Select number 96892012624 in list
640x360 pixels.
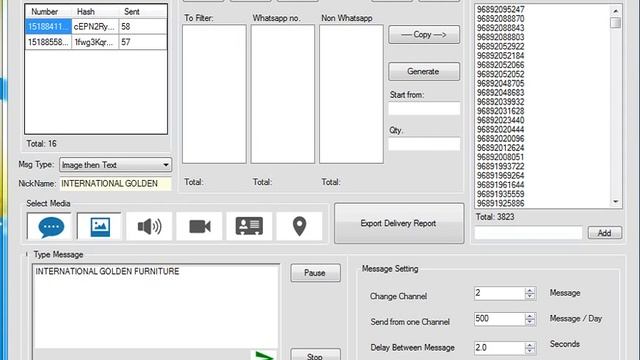pos(500,148)
